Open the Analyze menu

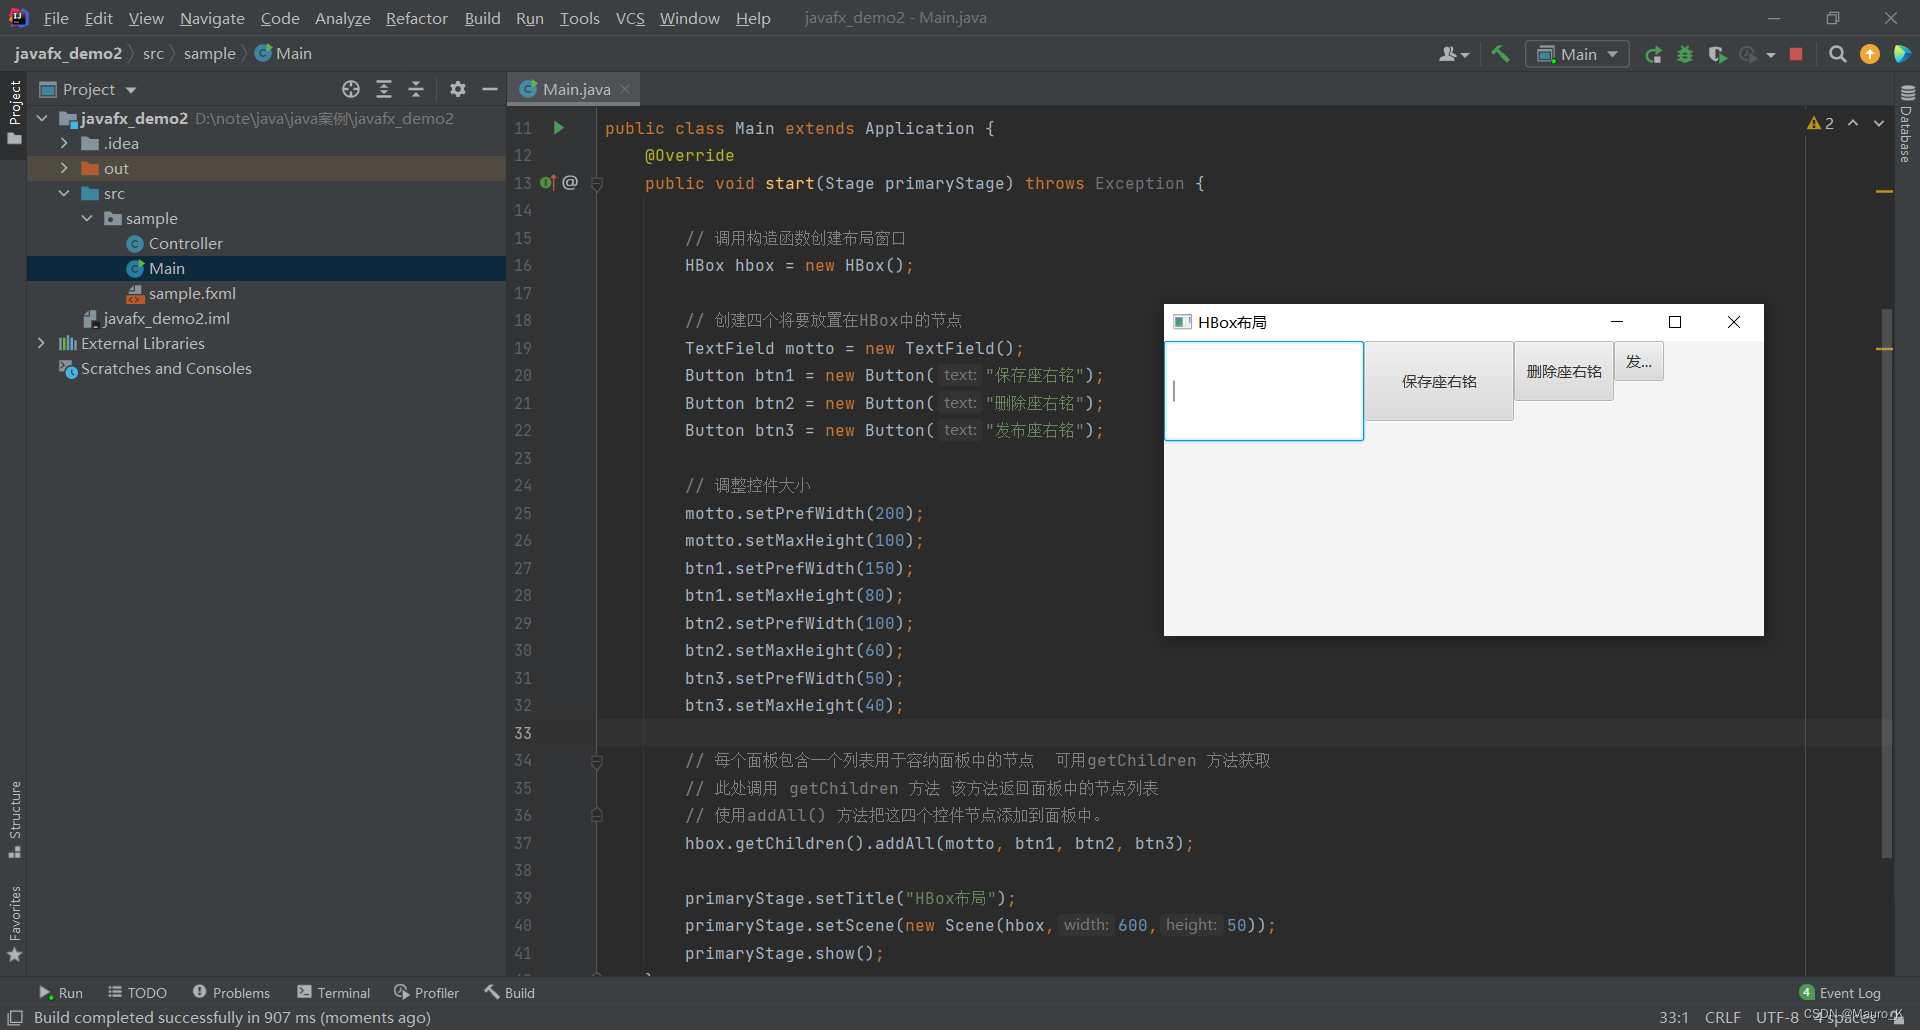(342, 18)
